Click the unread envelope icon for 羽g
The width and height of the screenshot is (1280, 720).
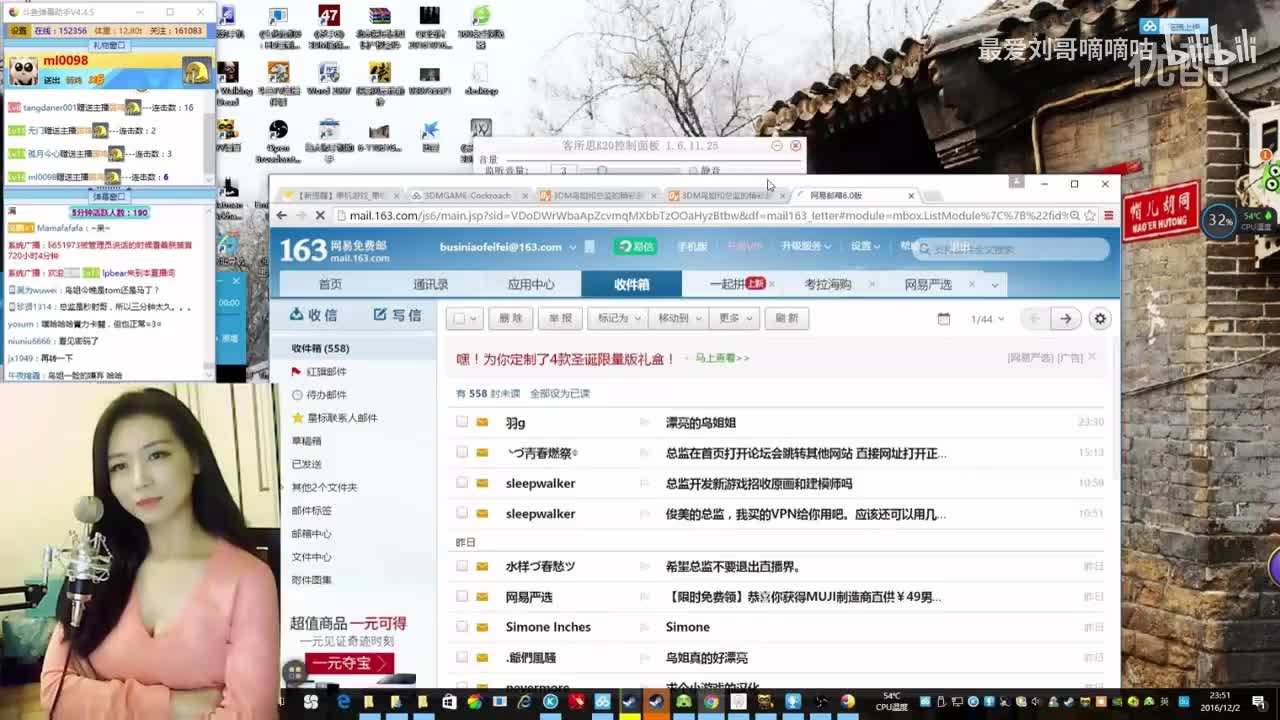click(483, 422)
